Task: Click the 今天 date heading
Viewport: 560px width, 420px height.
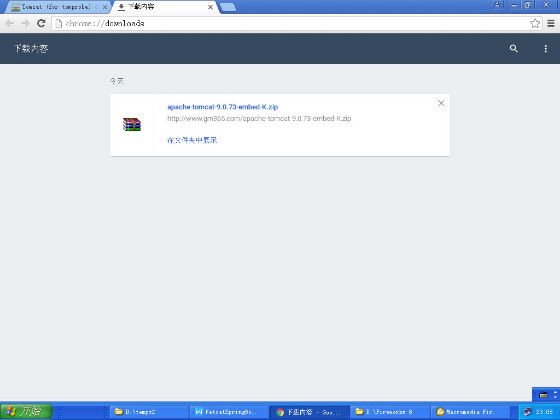Action: [116, 81]
